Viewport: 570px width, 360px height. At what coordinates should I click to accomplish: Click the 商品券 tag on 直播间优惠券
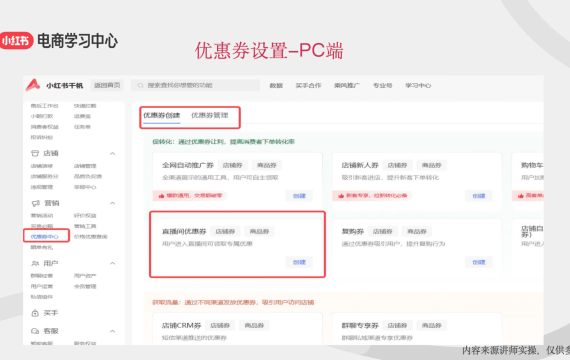coord(259,231)
